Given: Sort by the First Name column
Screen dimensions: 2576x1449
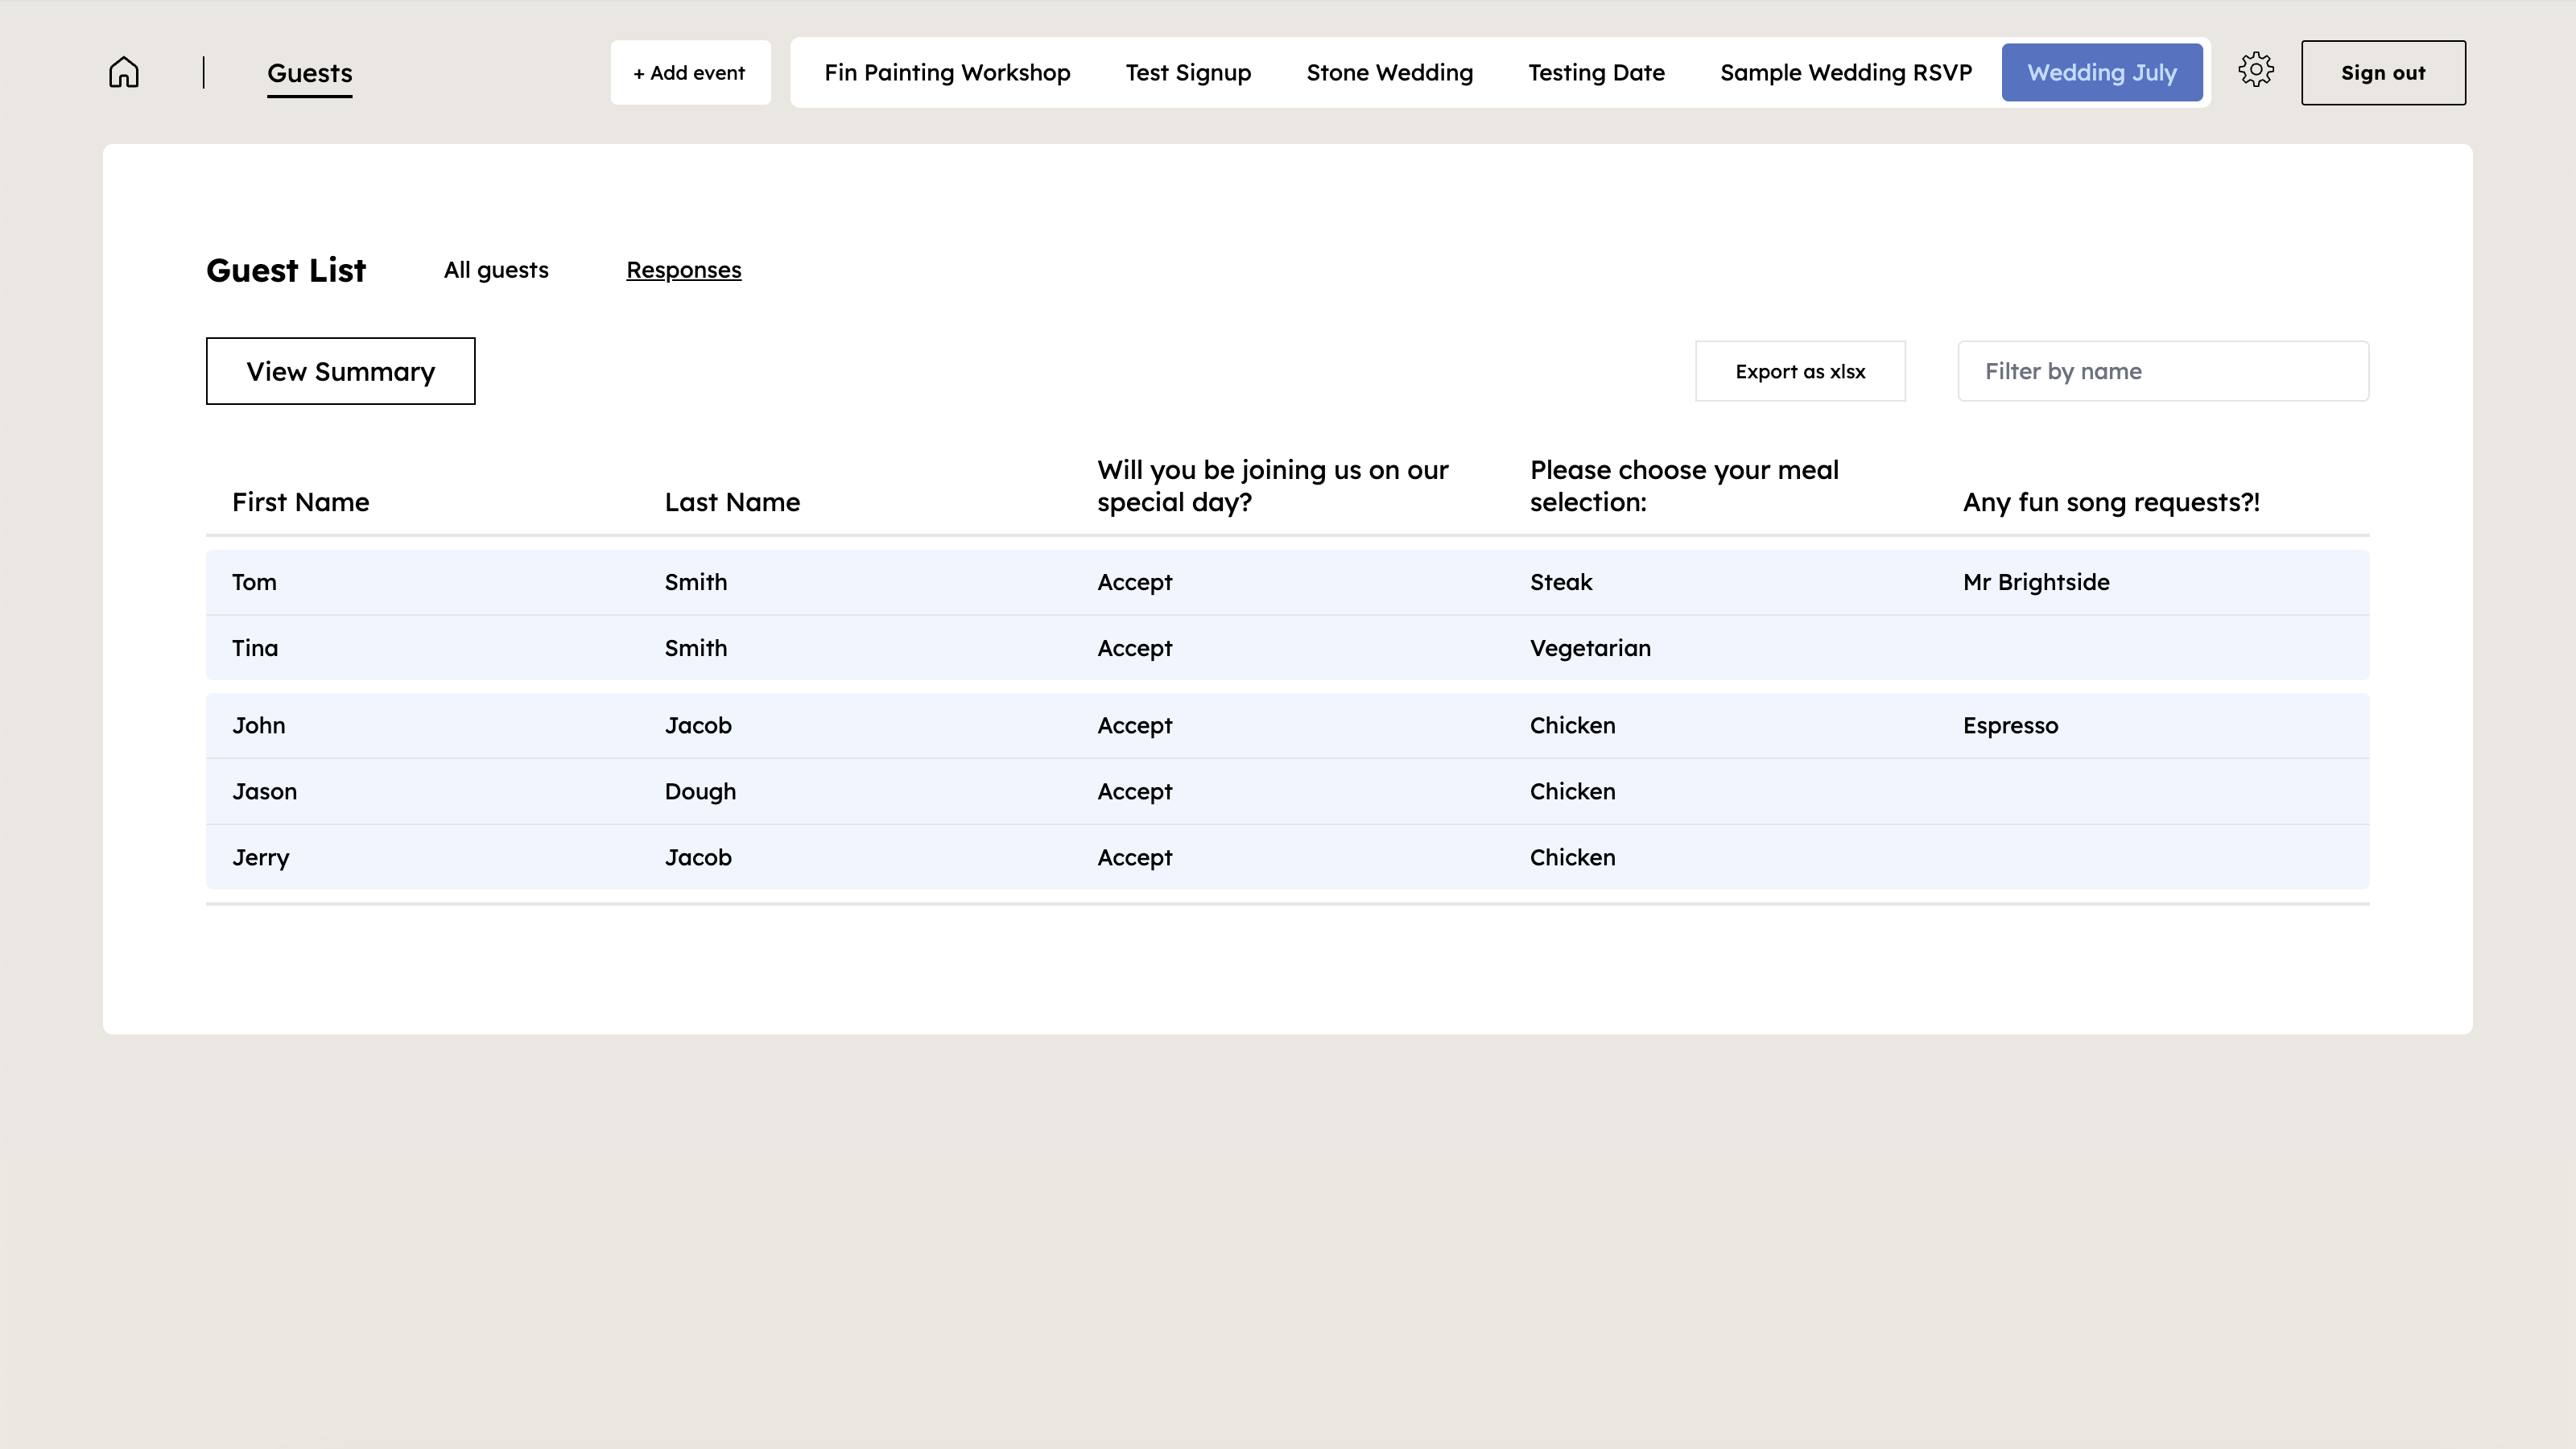Looking at the screenshot, I should [x=300, y=502].
